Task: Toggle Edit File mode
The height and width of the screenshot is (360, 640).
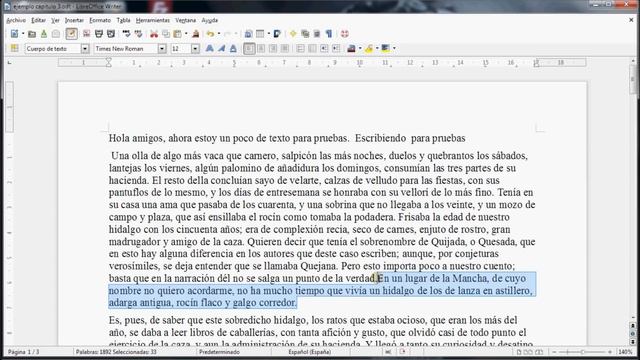Action: (71, 34)
